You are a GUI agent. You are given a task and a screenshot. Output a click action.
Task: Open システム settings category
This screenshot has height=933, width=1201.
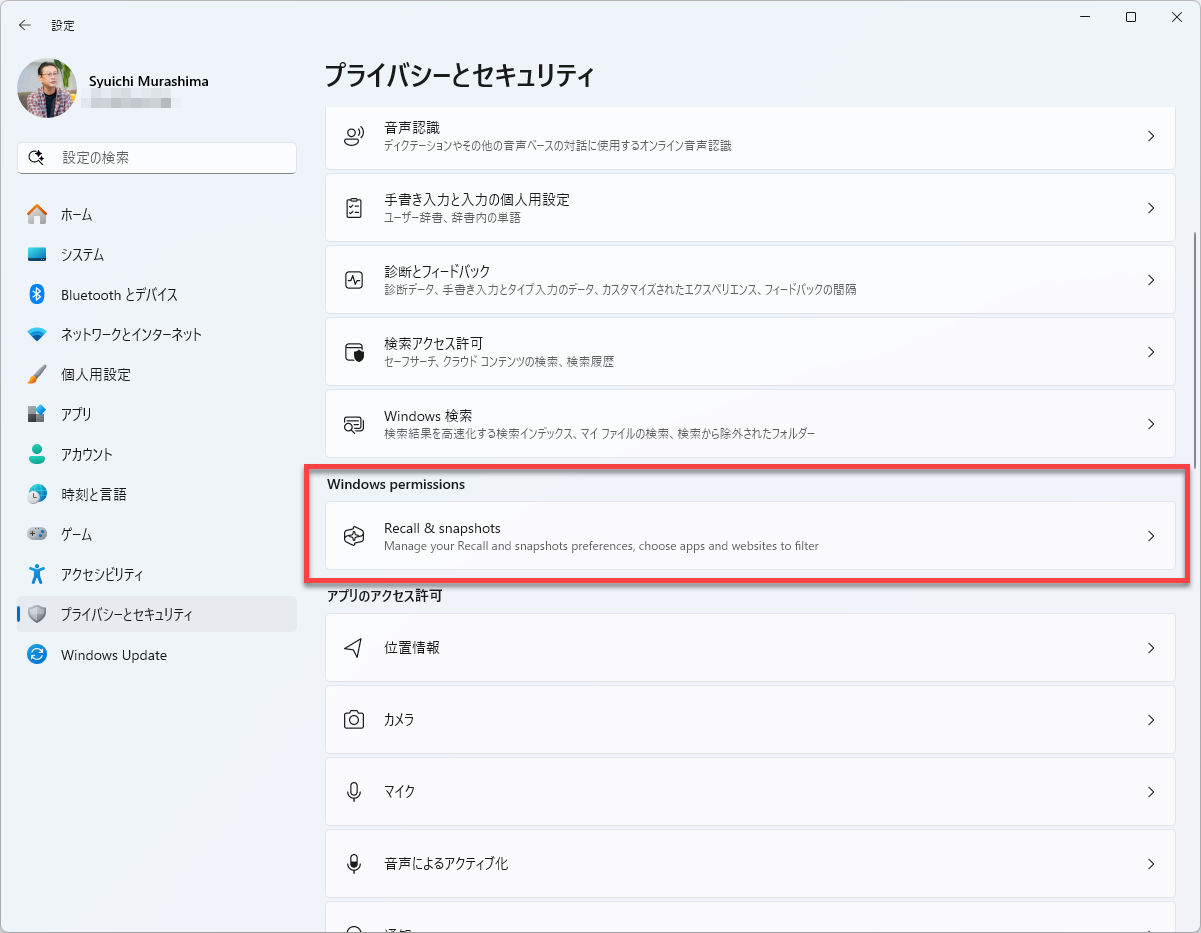pyautogui.click(x=157, y=254)
